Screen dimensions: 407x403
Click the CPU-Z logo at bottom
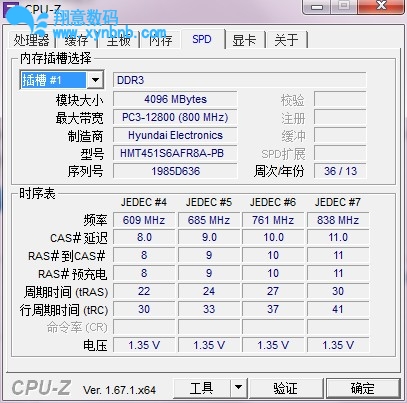(41, 388)
